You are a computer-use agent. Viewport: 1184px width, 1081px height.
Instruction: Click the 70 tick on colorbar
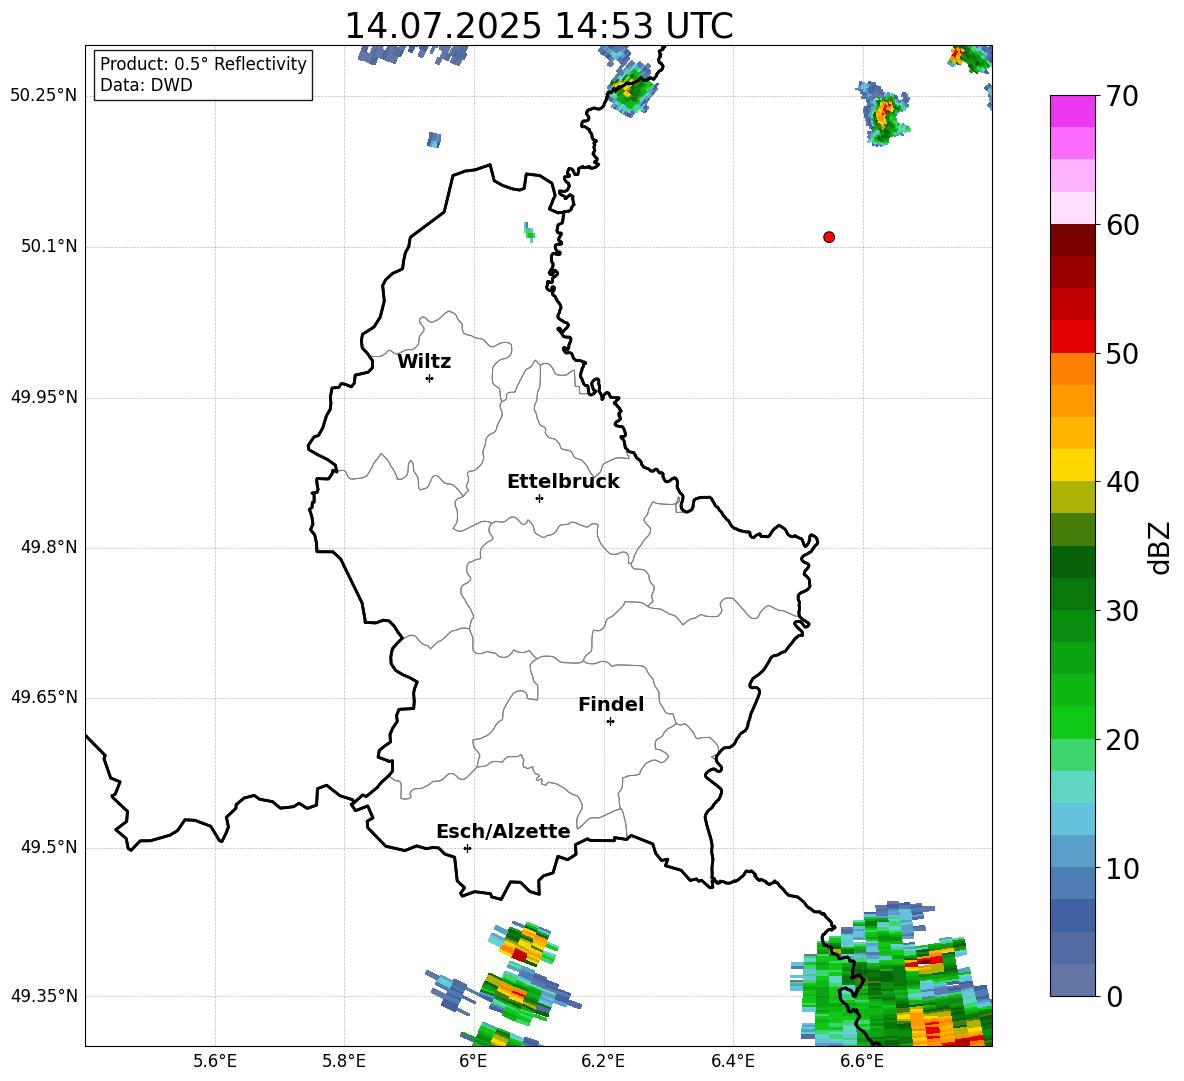click(x=1122, y=96)
